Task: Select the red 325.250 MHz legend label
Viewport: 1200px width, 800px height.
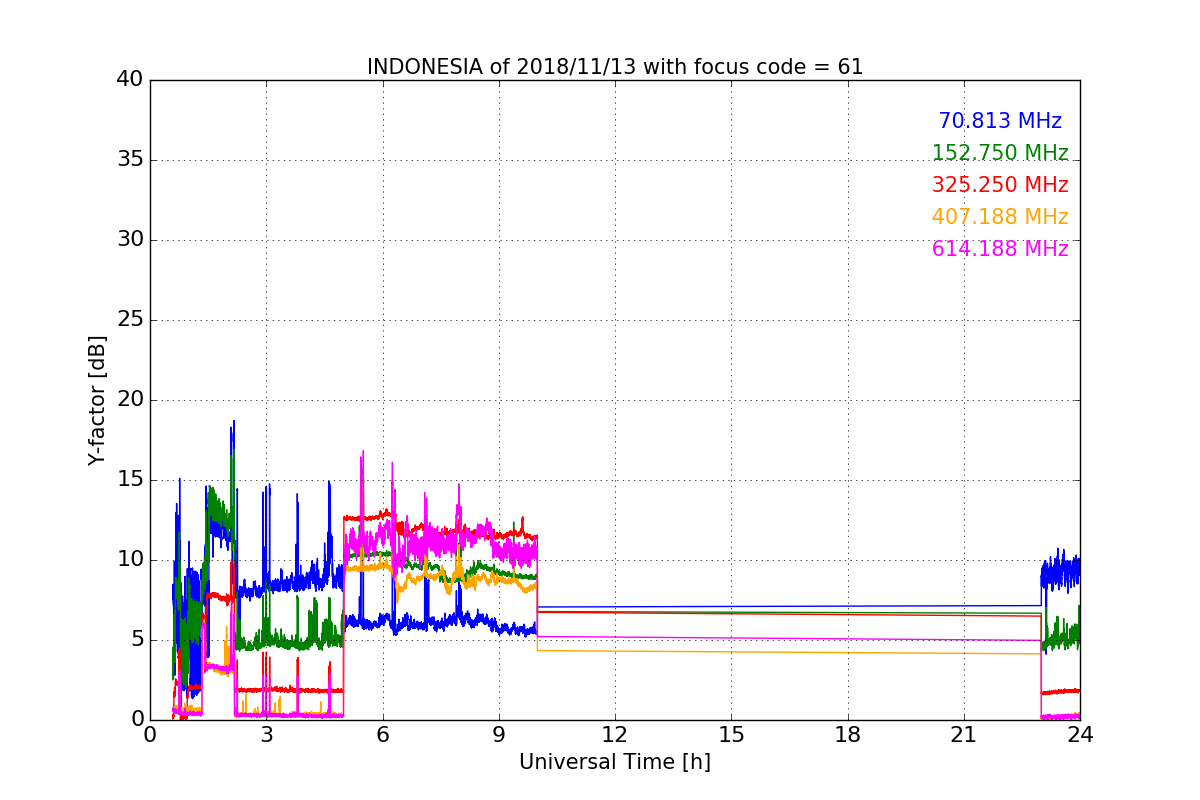Action: [x=1000, y=185]
